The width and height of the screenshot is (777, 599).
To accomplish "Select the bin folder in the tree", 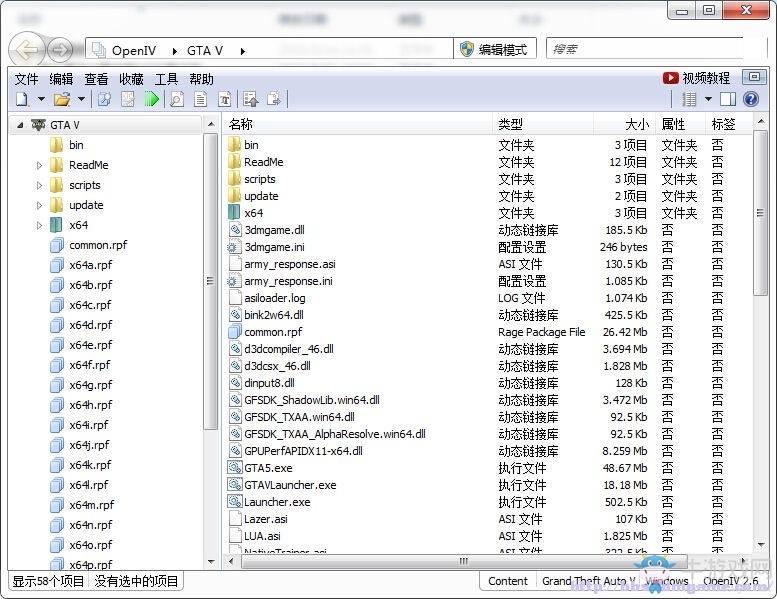I will [76, 145].
